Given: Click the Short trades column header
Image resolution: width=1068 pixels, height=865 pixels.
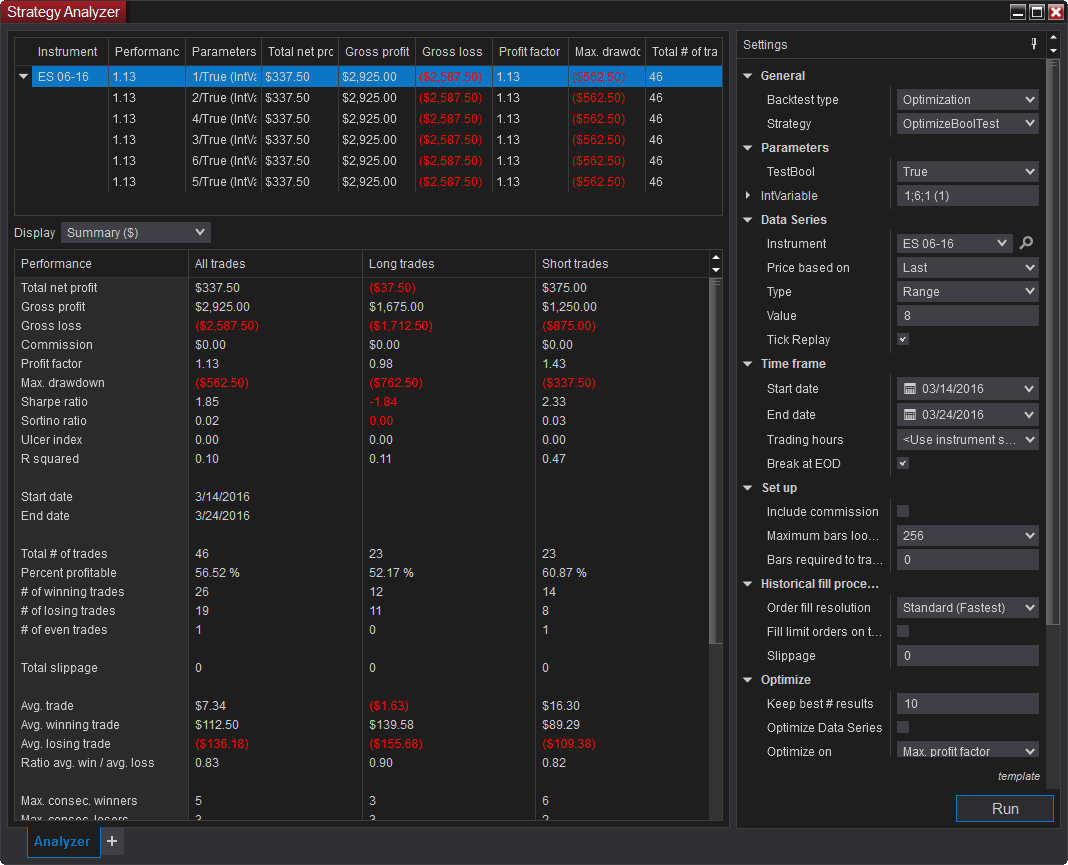Looking at the screenshot, I should coord(622,264).
